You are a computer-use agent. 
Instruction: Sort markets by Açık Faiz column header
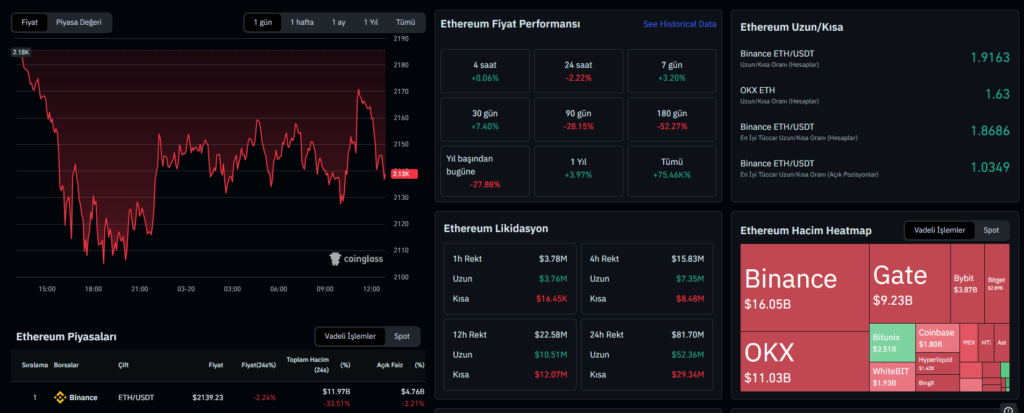(391, 365)
